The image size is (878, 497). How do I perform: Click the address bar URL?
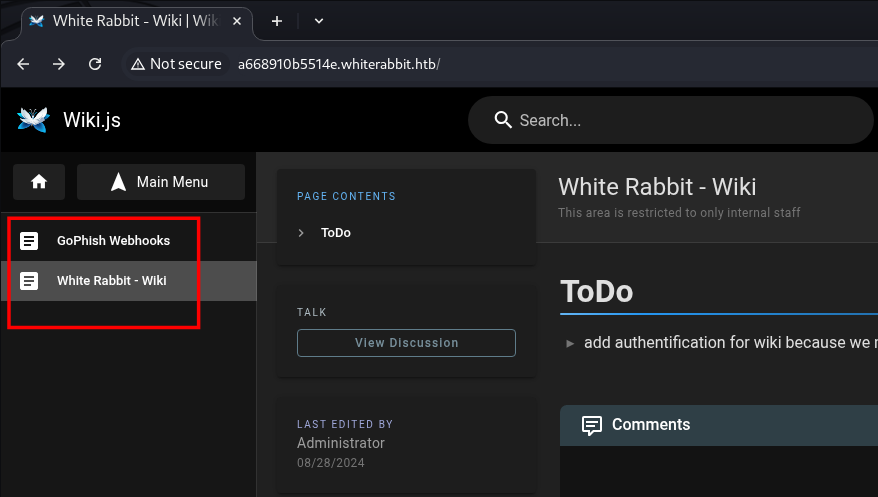(338, 64)
